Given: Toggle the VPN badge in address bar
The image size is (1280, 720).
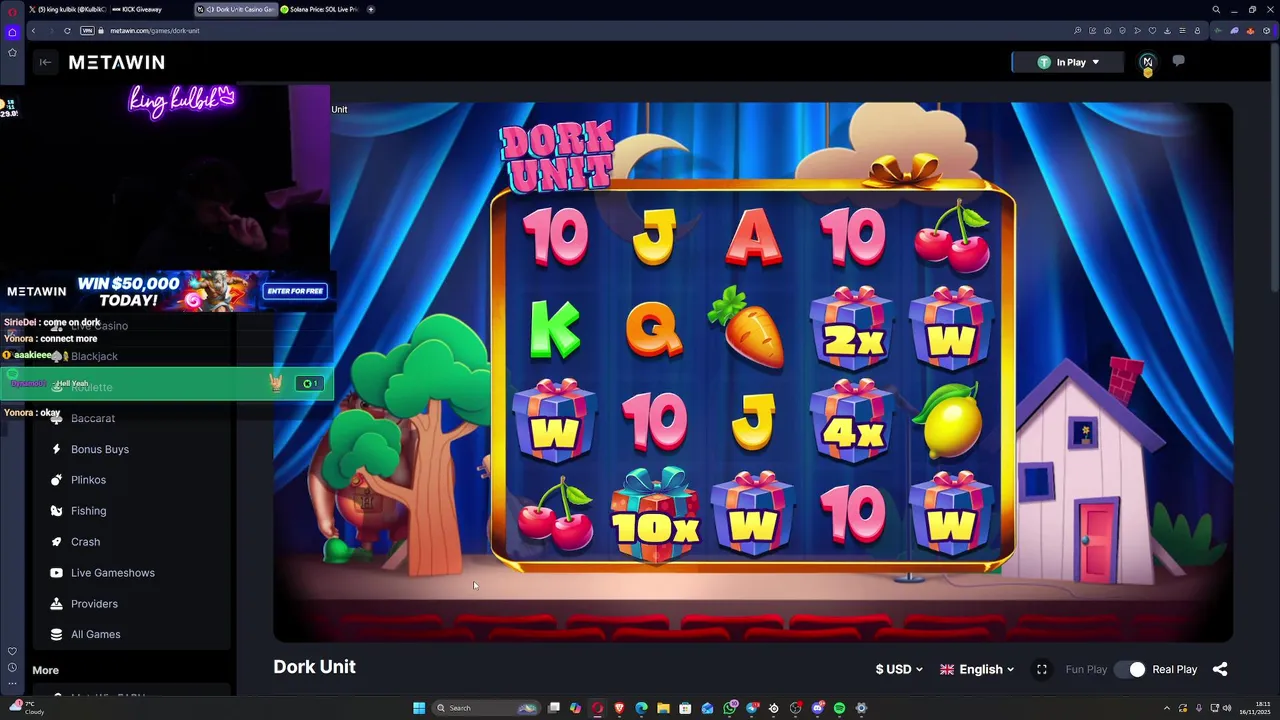Looking at the screenshot, I should point(86,31).
